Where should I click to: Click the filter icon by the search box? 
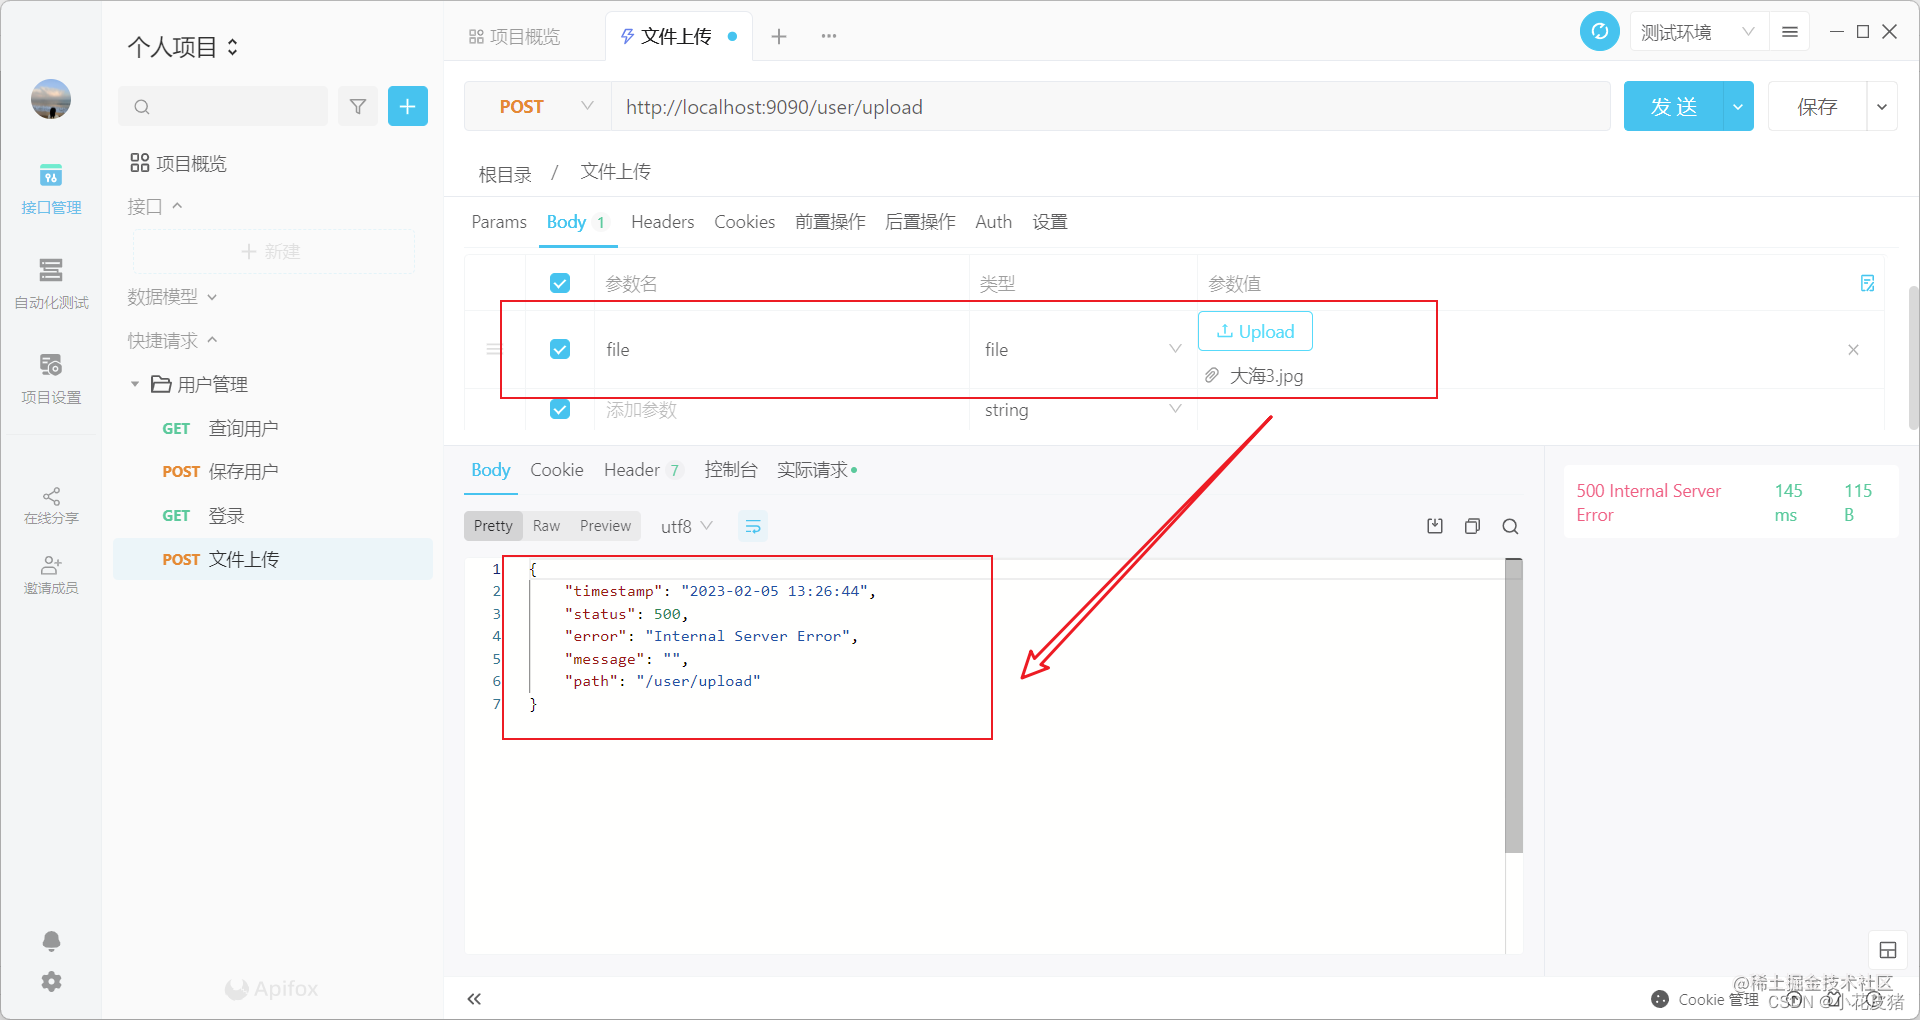358,106
